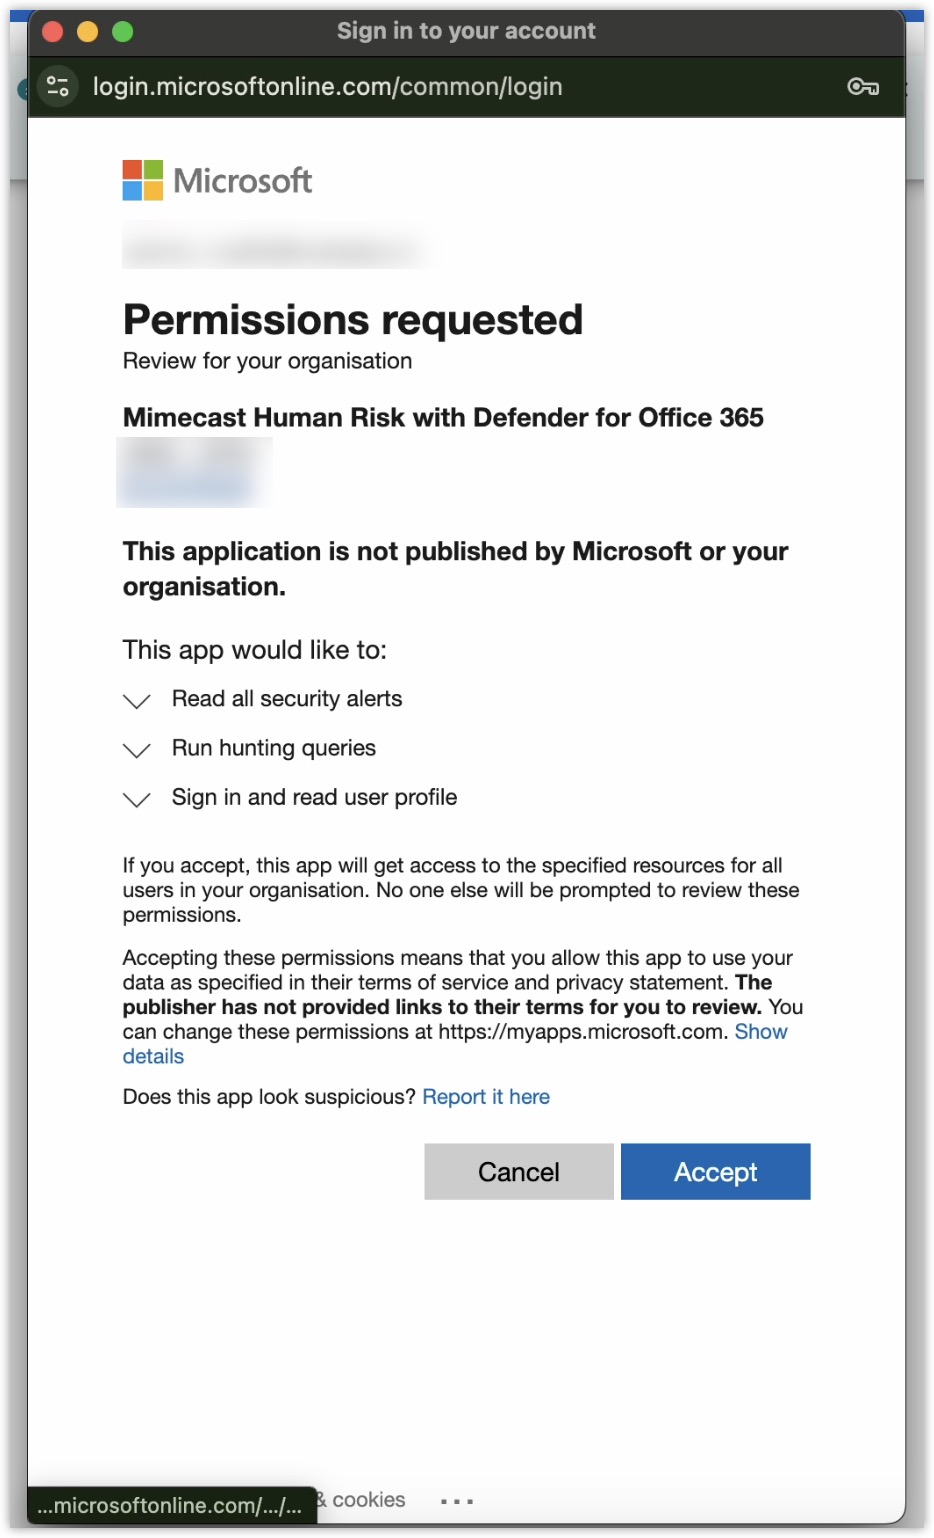
Task: Click the password key icon in the address bar
Action: click(864, 87)
